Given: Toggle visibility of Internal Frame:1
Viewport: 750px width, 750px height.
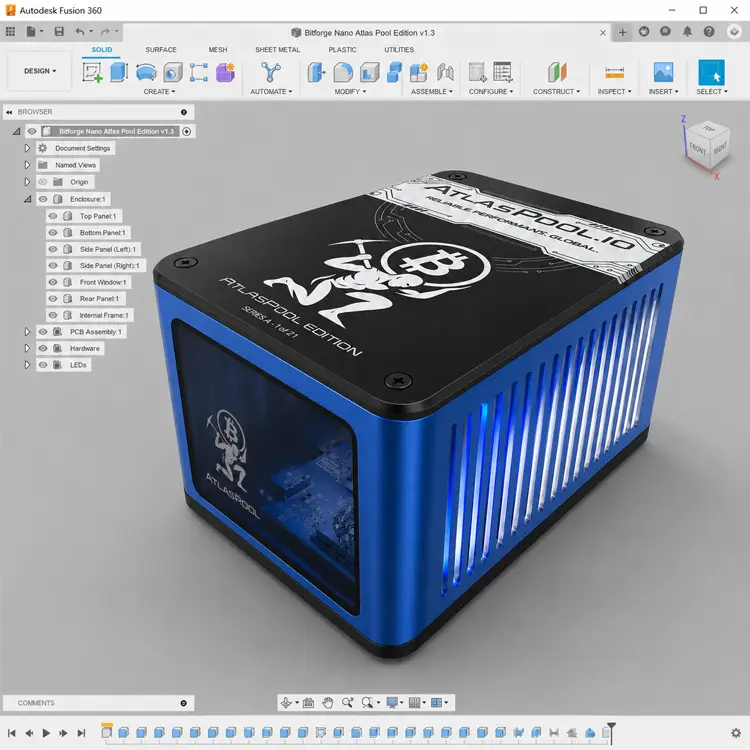Looking at the screenshot, I should pyautogui.click(x=53, y=315).
